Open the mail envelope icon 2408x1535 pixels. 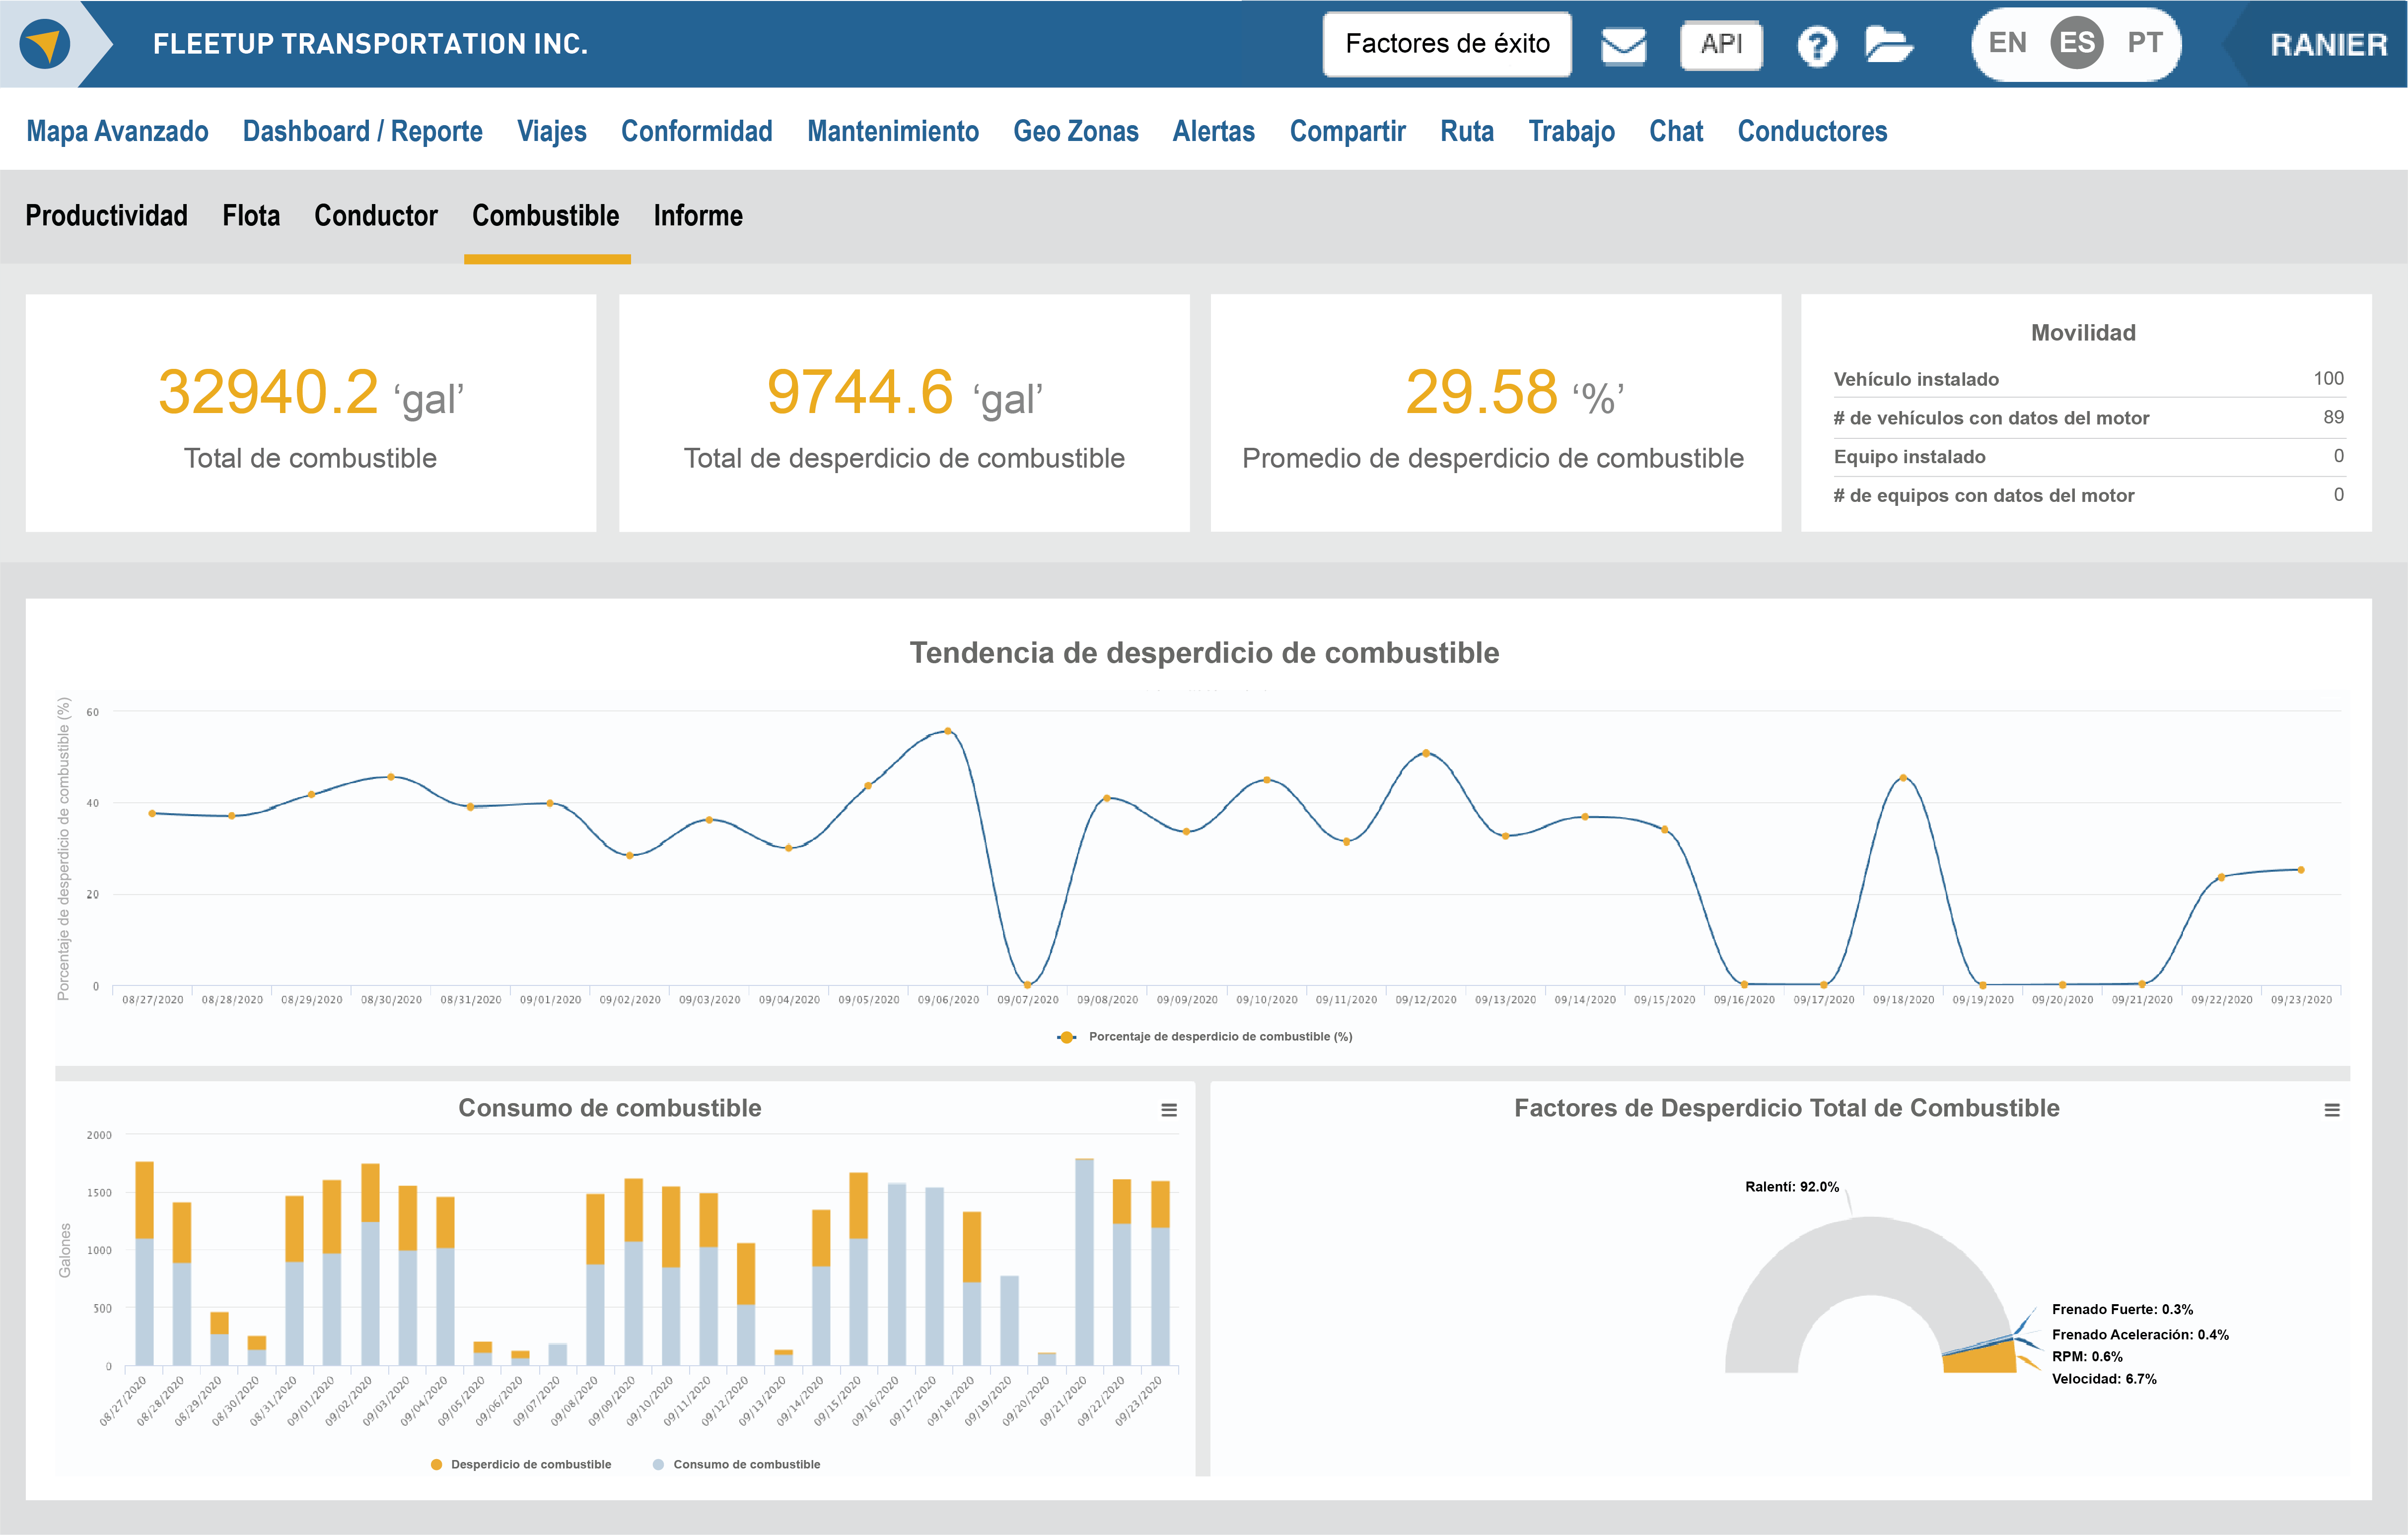pyautogui.click(x=1623, y=45)
